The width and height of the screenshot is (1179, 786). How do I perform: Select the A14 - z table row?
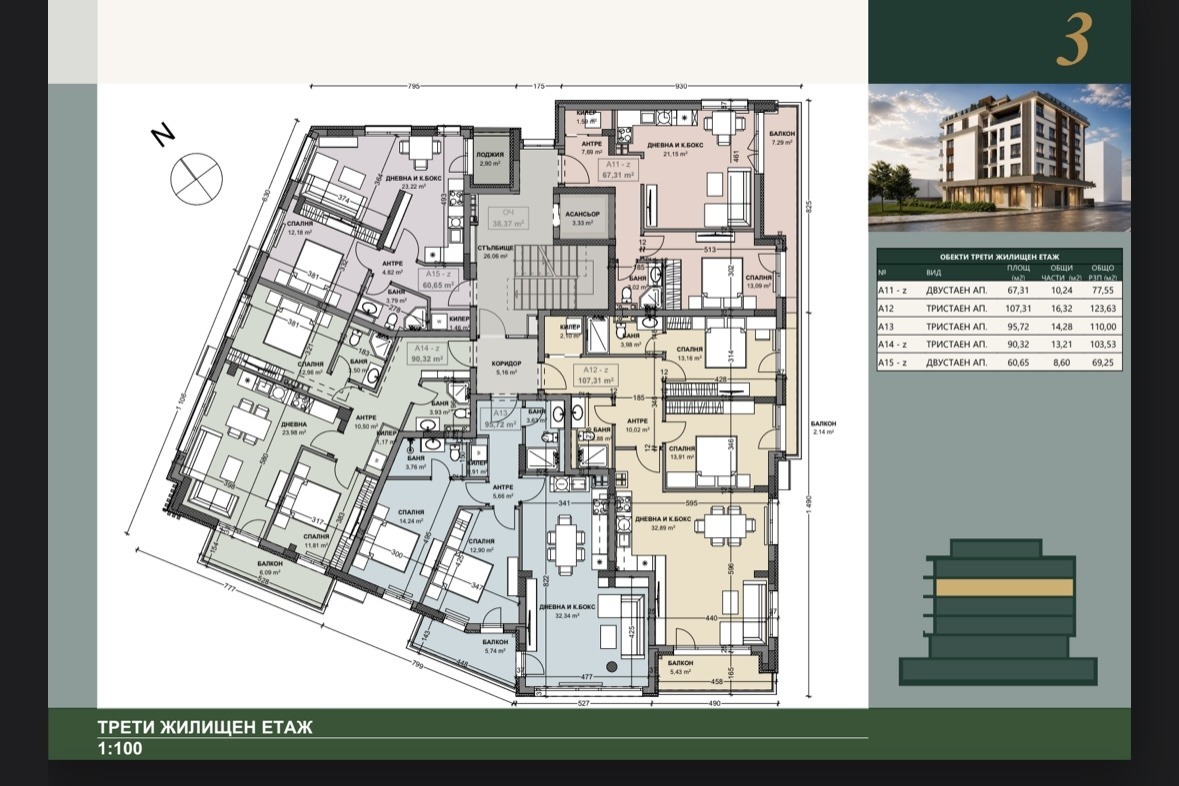[999, 344]
